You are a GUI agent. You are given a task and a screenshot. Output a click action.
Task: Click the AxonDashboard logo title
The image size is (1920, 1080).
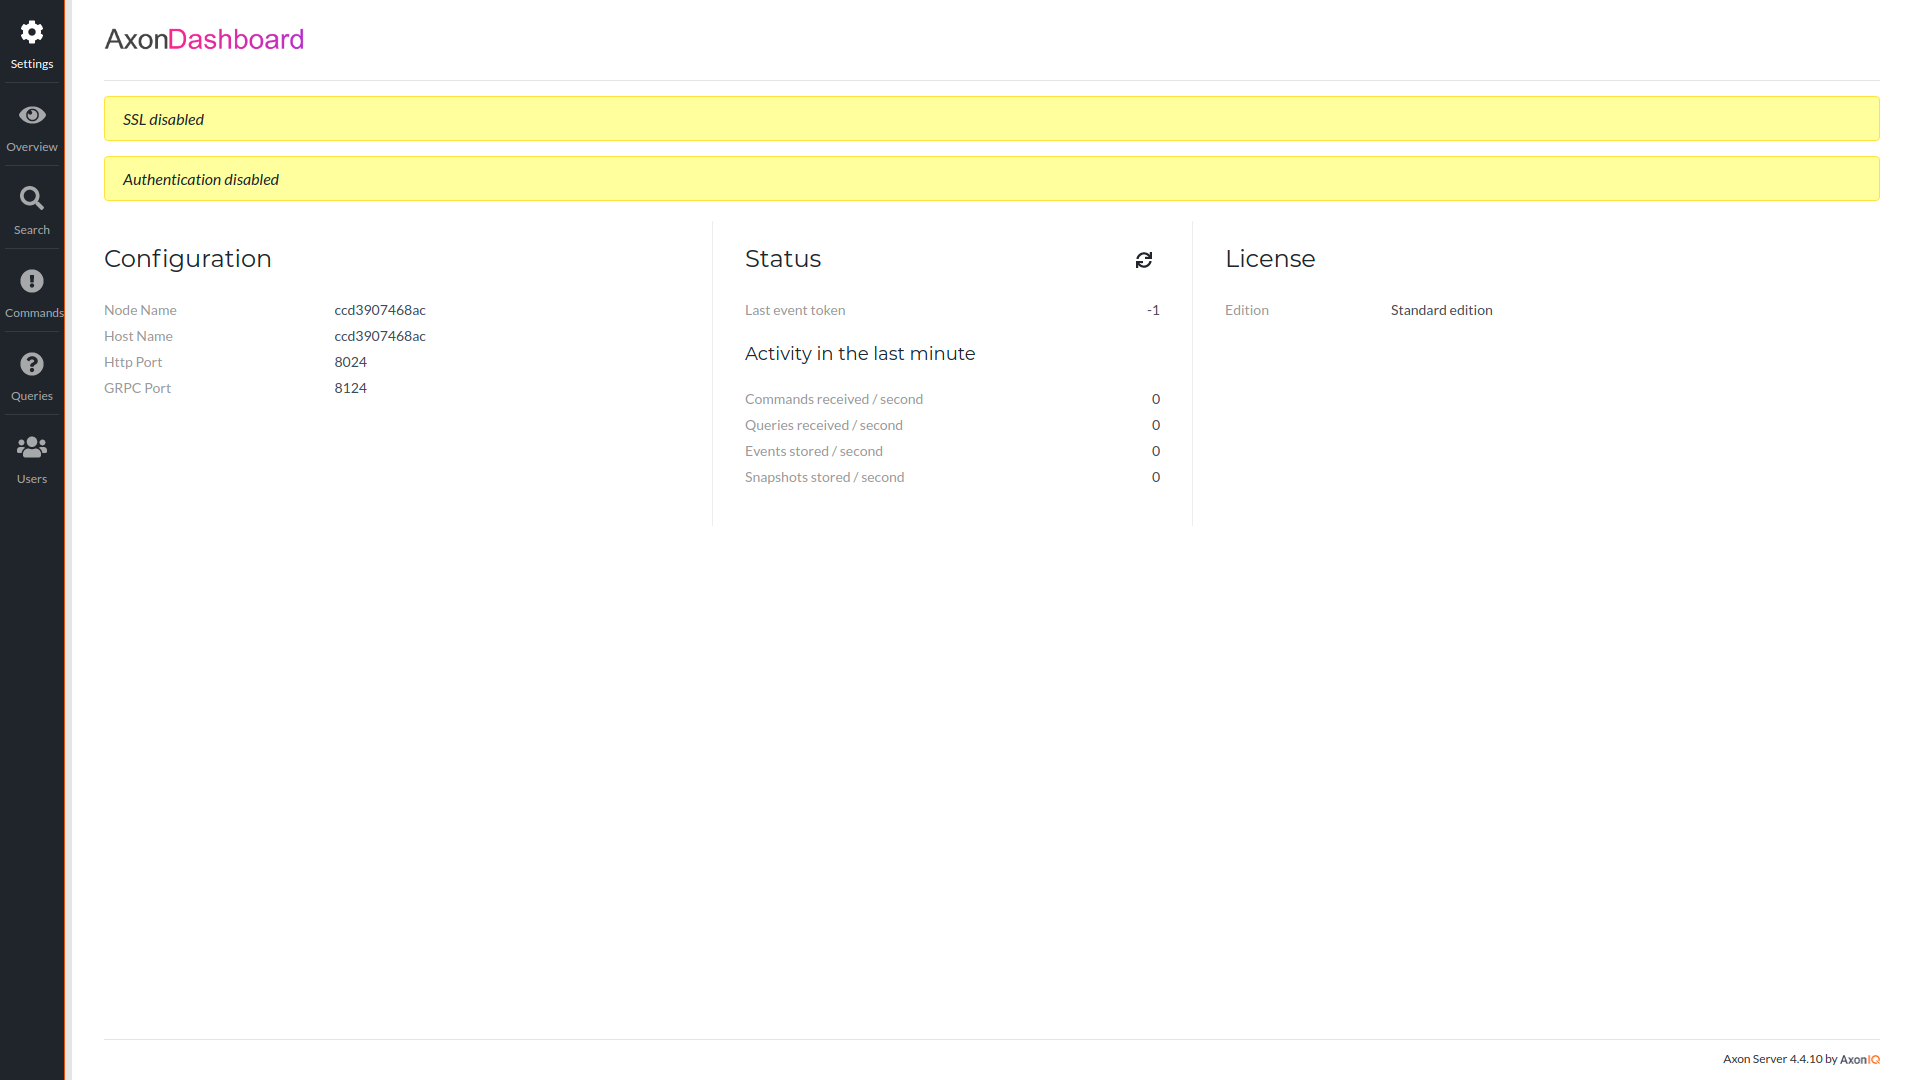click(204, 39)
